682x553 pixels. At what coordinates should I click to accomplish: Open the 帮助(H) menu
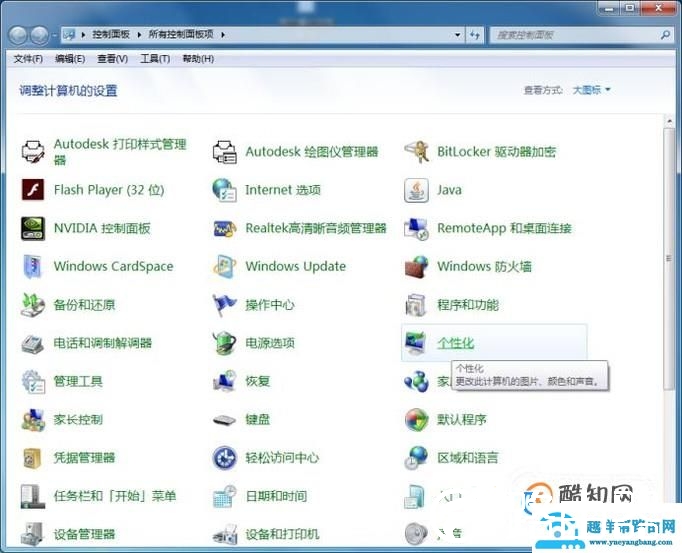click(x=198, y=59)
